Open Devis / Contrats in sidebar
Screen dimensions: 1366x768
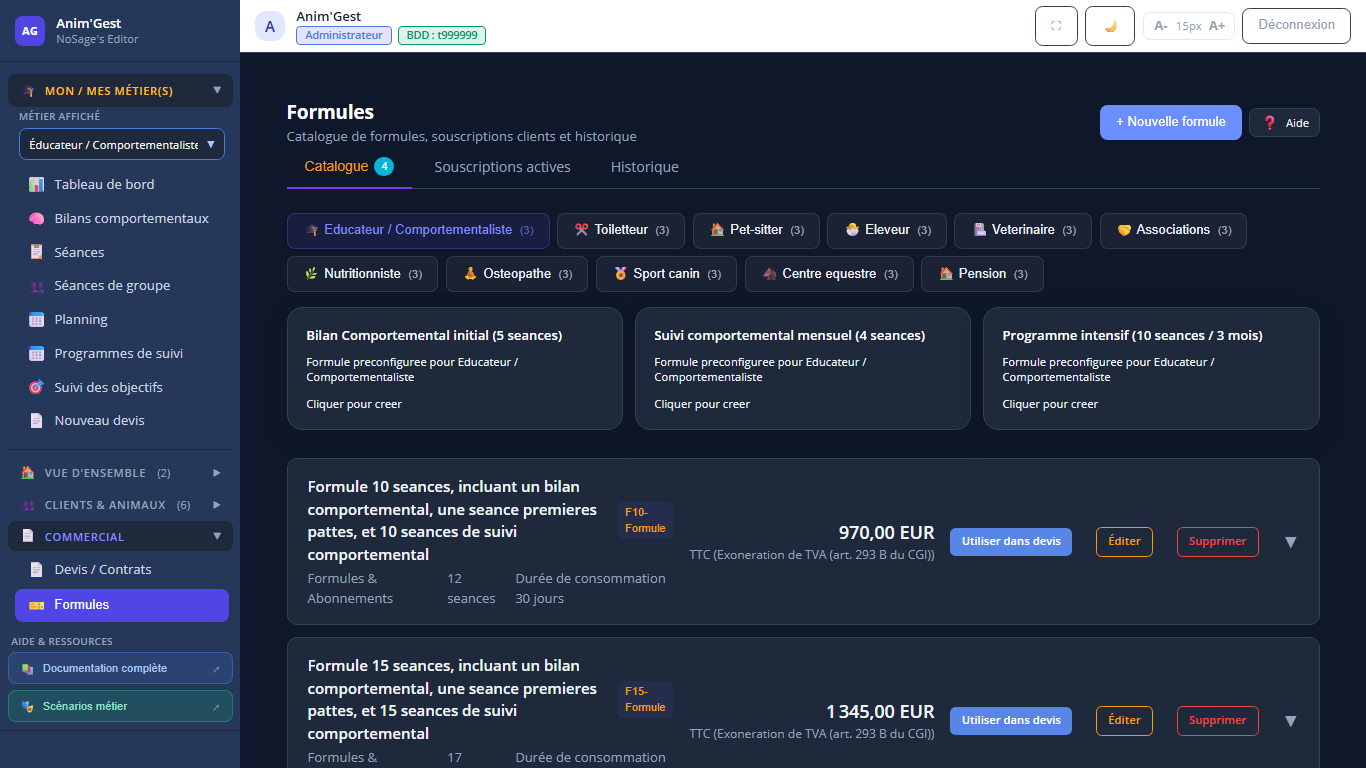click(122, 570)
